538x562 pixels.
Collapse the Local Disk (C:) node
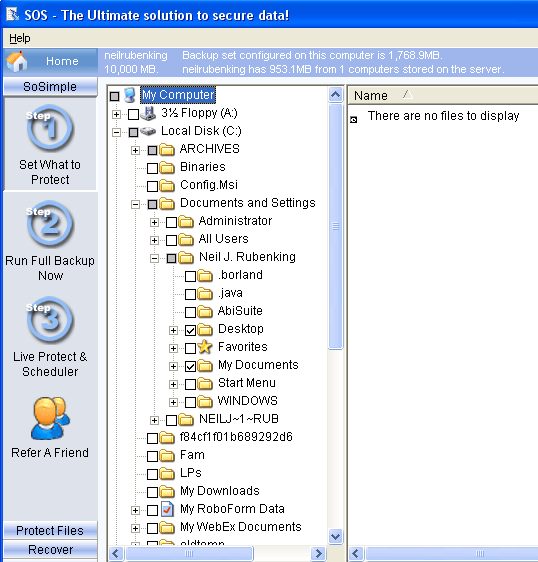tap(116, 132)
